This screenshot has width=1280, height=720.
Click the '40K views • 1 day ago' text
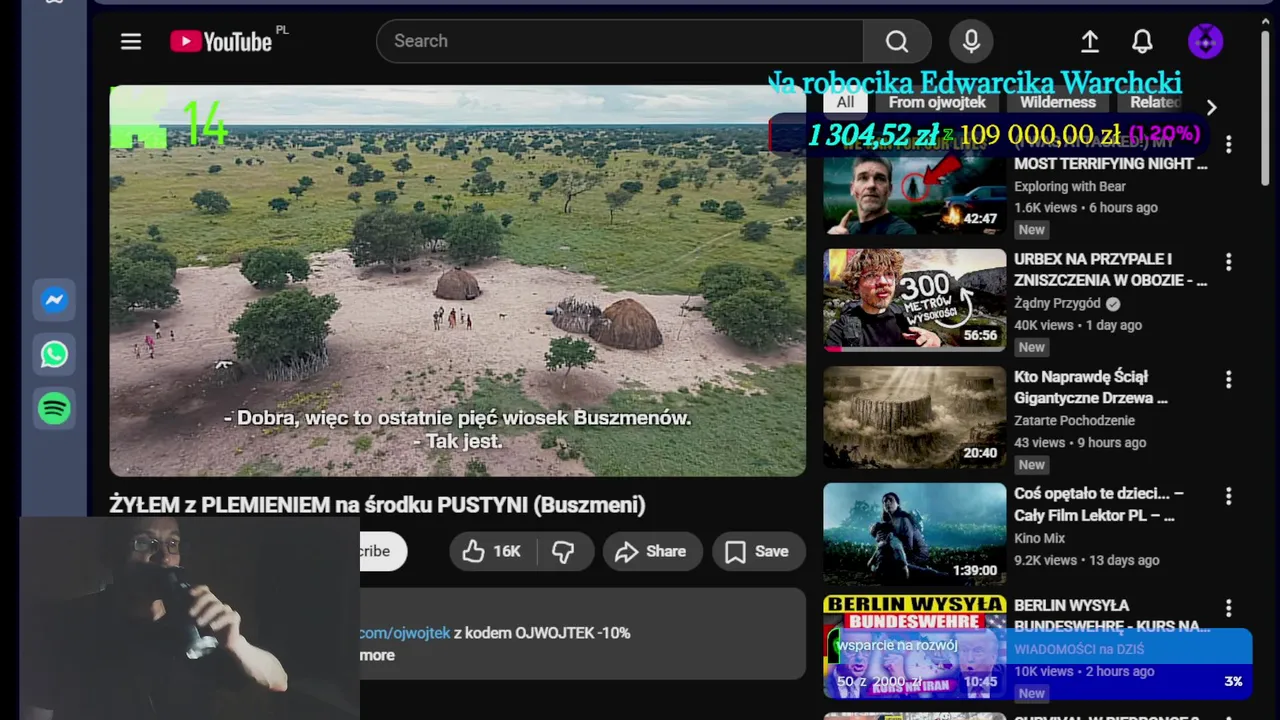1078,325
